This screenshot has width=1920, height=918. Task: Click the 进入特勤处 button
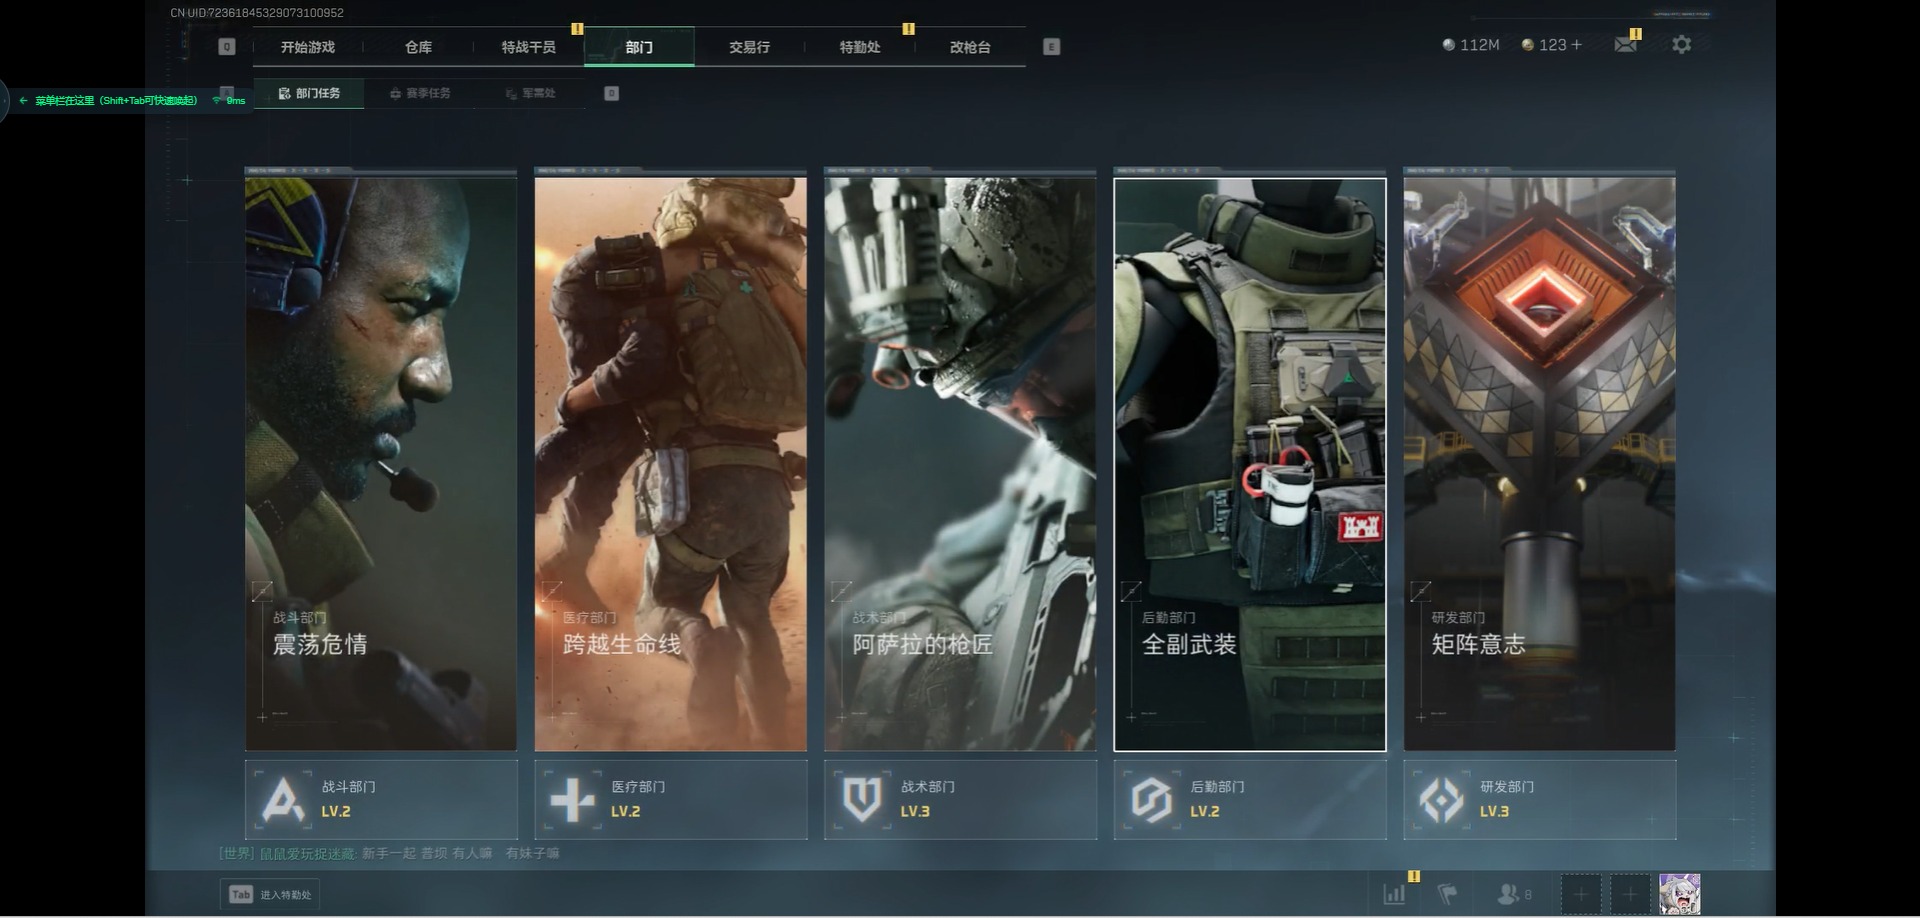[x=270, y=895]
